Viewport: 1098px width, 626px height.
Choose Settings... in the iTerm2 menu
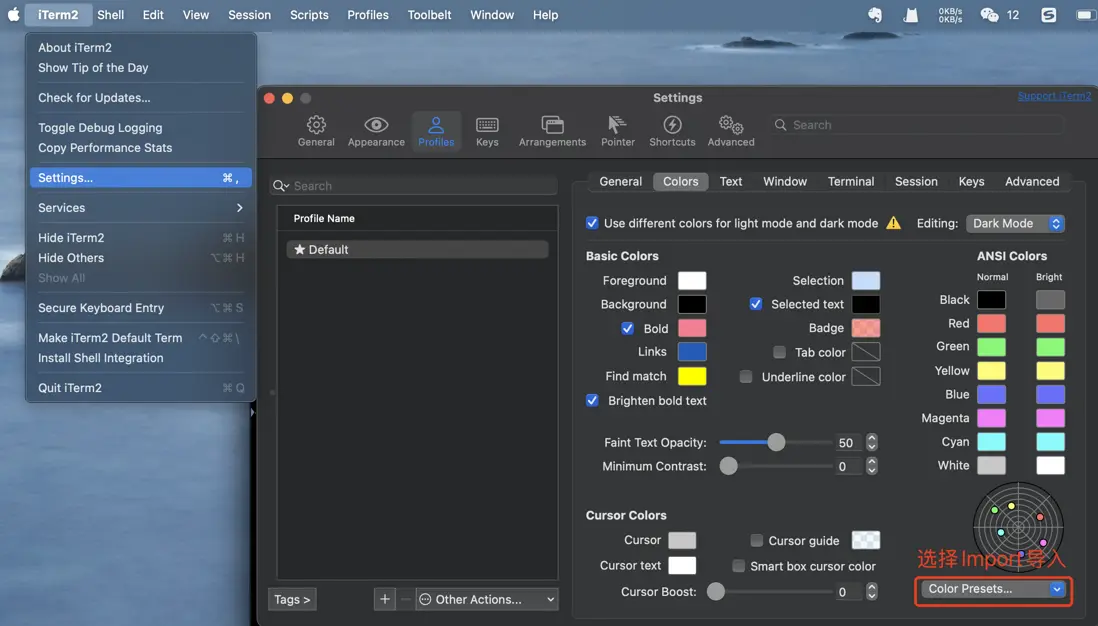pos(140,178)
